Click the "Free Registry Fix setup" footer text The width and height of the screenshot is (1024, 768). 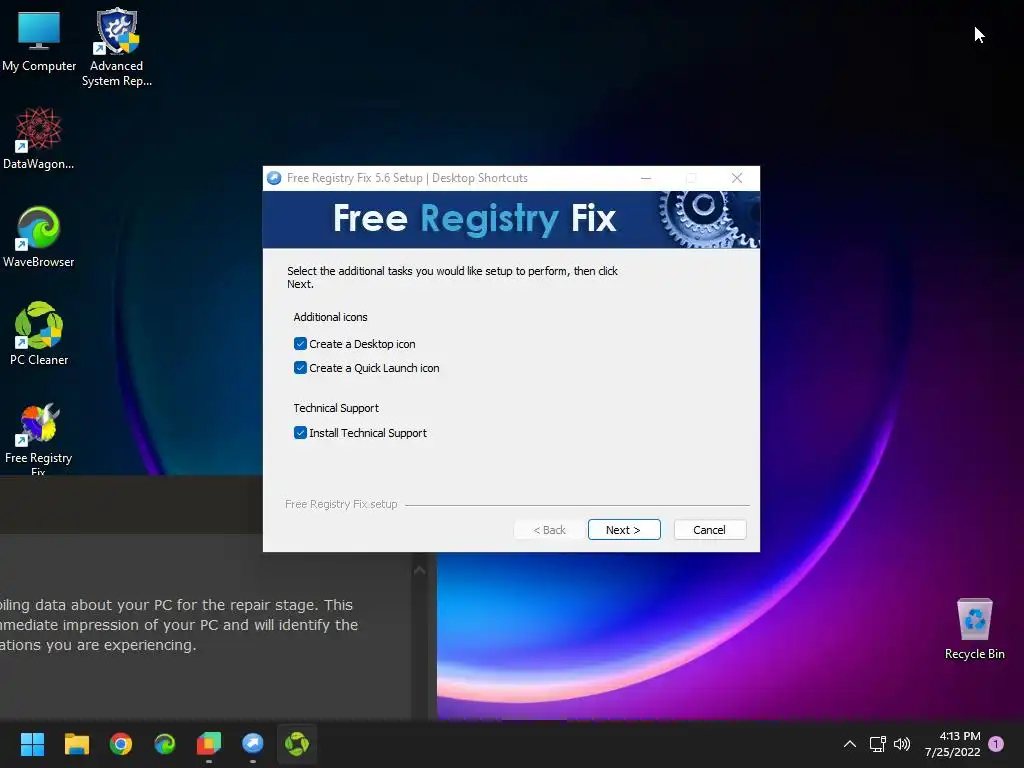tap(341, 504)
